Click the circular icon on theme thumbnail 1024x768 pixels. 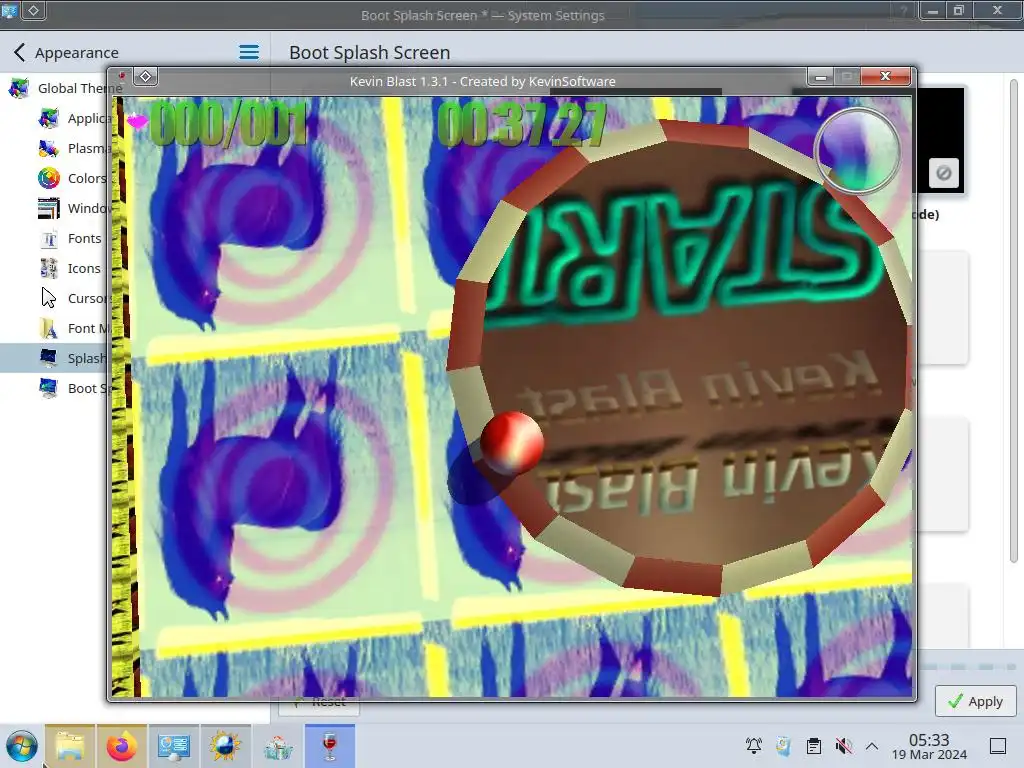(x=943, y=173)
